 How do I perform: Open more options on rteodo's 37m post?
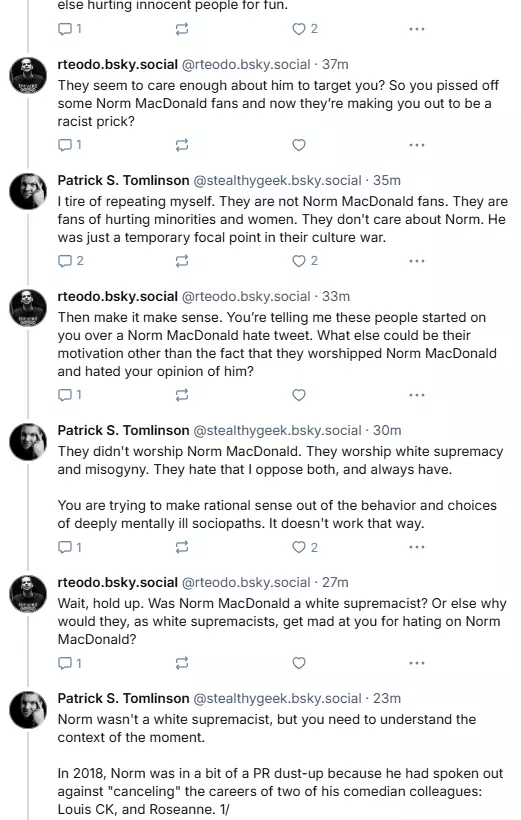(416, 145)
